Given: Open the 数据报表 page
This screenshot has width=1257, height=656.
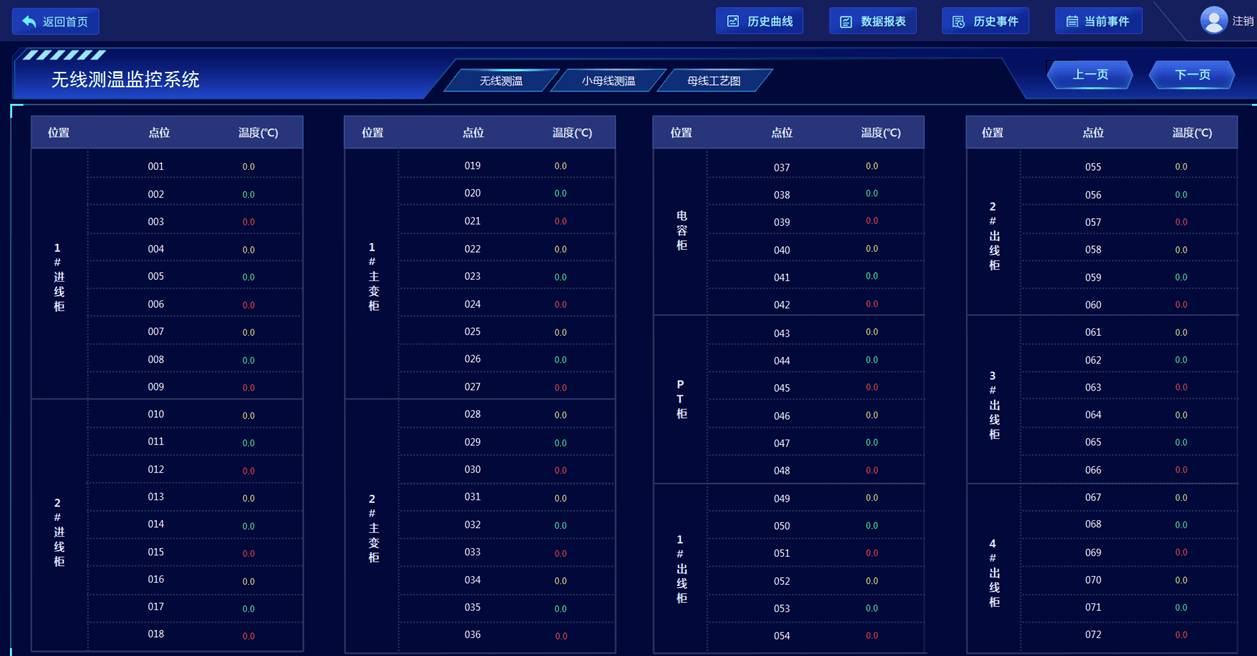Looking at the screenshot, I should (x=873, y=21).
